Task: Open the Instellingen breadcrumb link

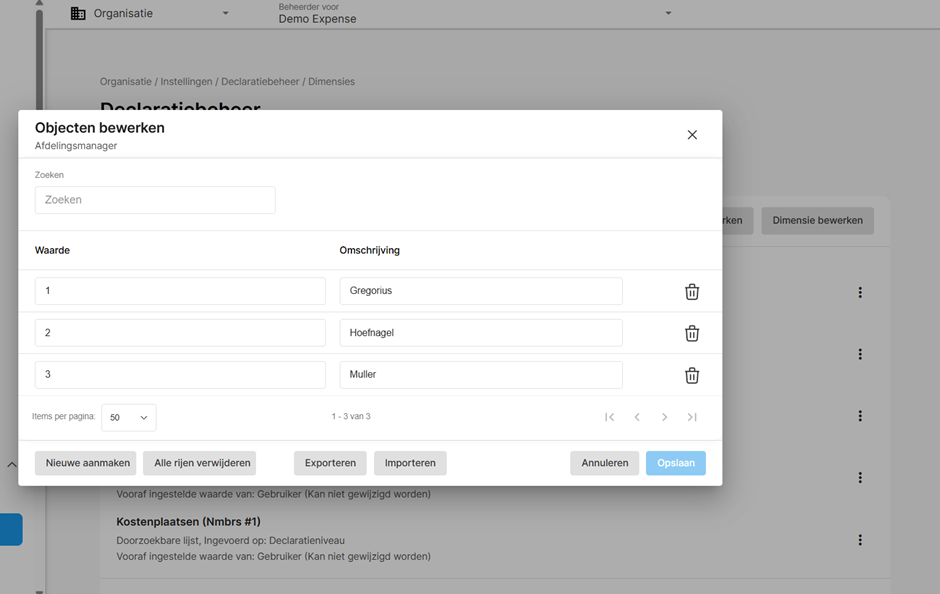Action: (186, 82)
